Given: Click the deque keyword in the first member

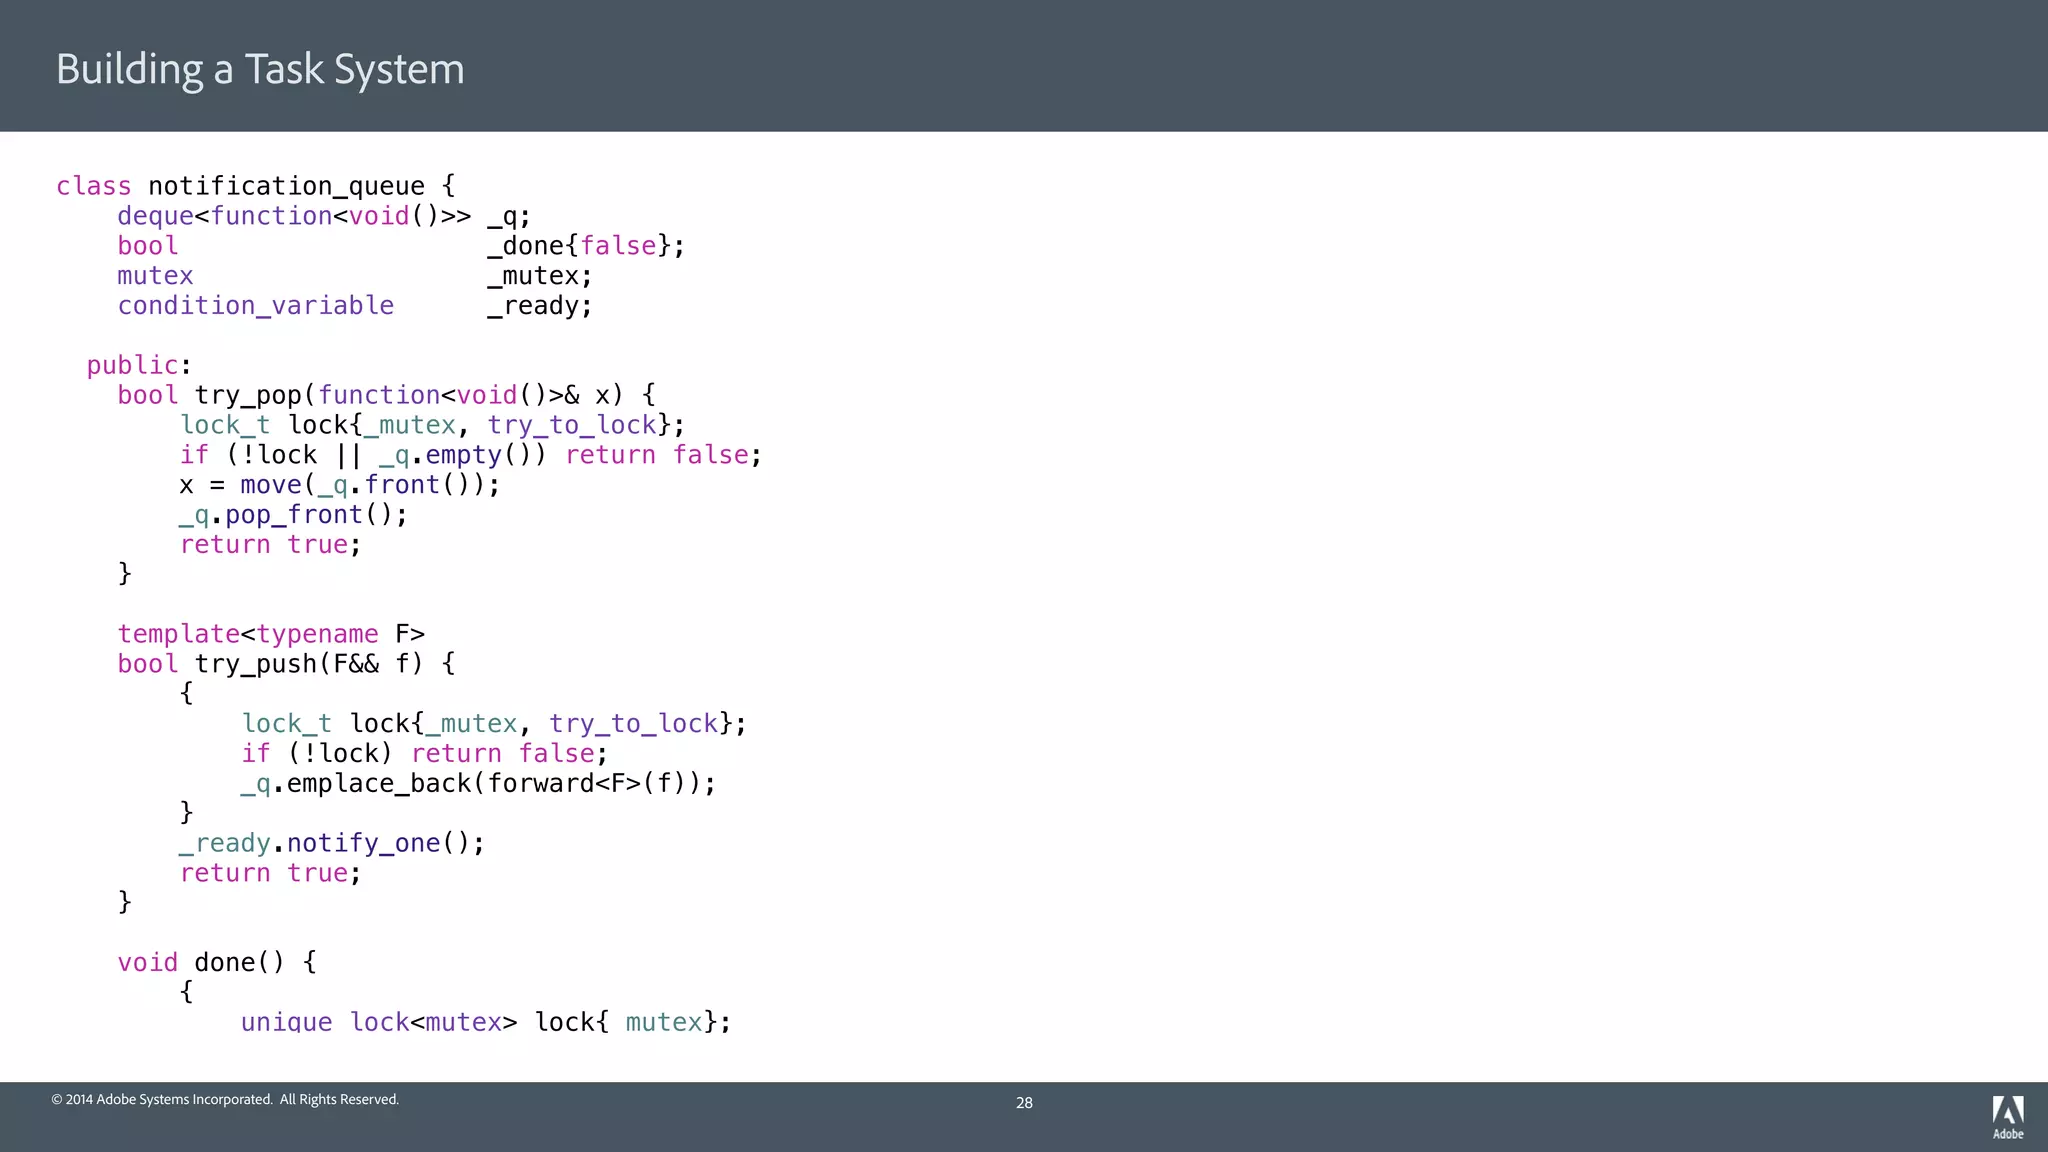Looking at the screenshot, I should point(155,216).
